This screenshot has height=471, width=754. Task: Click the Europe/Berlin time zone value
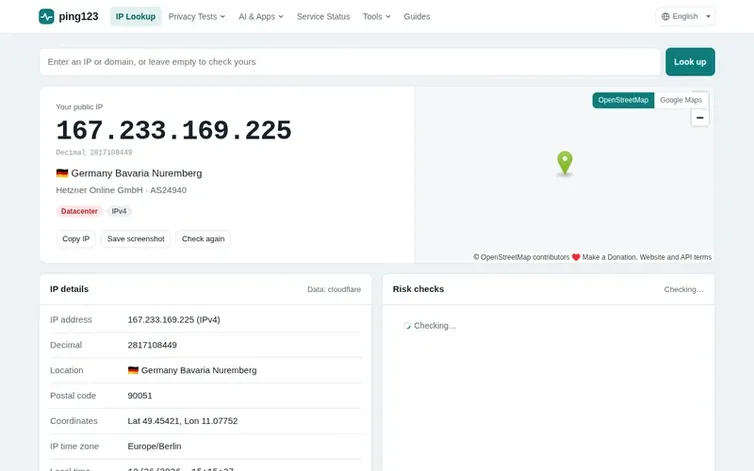point(154,446)
